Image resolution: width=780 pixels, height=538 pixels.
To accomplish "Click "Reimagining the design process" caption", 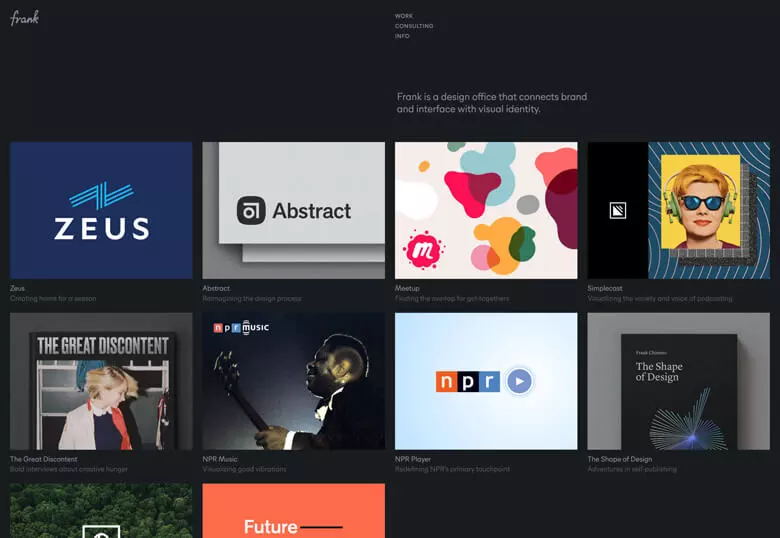I will [252, 299].
